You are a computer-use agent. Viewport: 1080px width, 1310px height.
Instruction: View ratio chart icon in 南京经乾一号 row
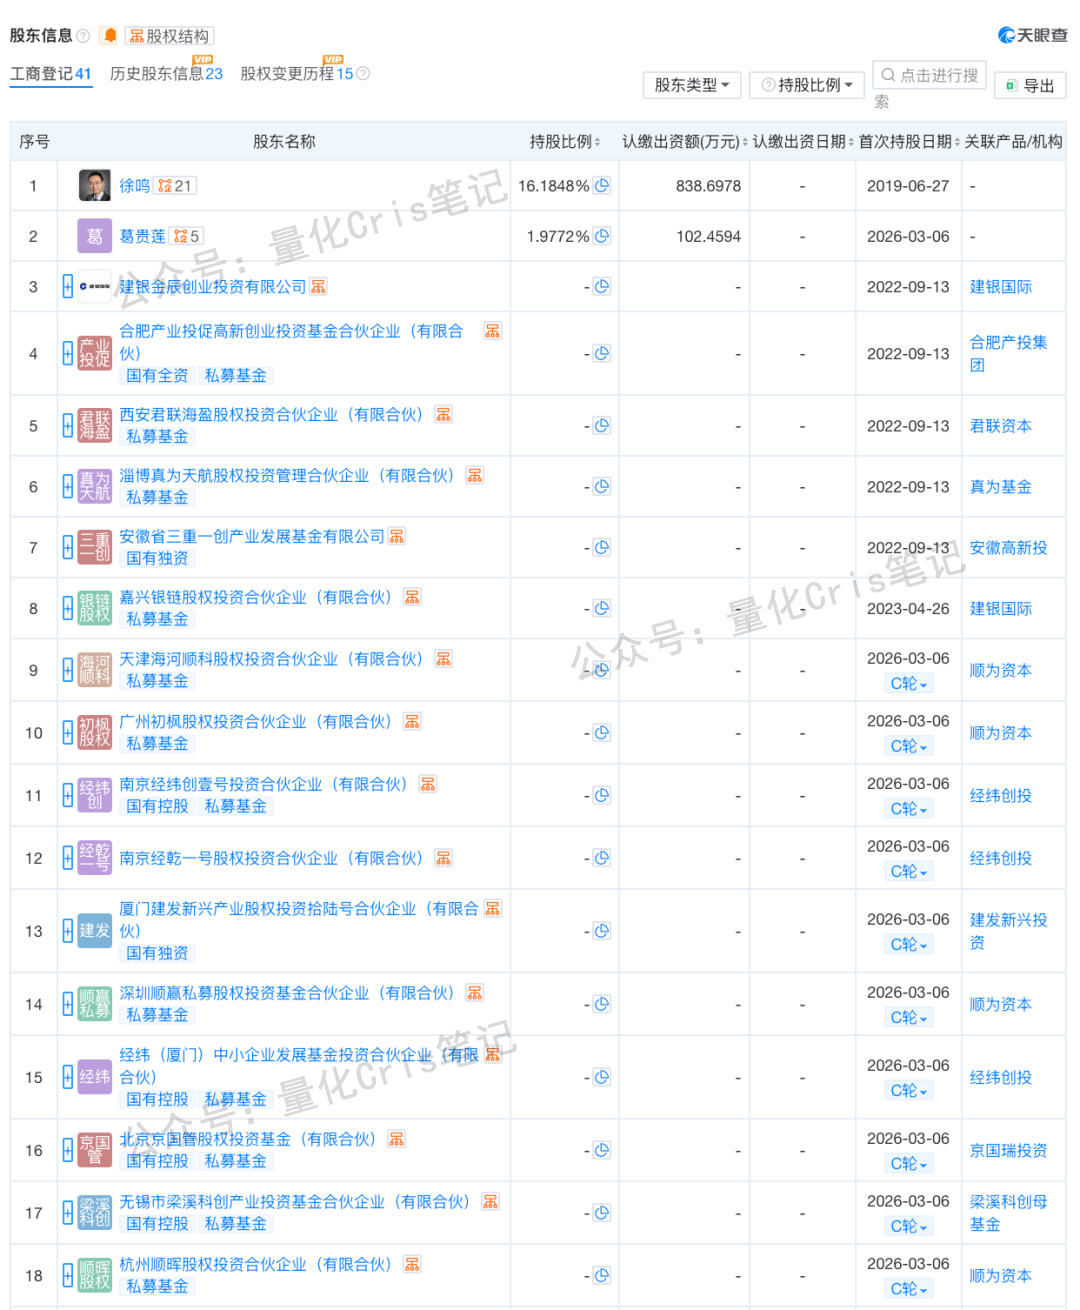pyautogui.click(x=602, y=858)
